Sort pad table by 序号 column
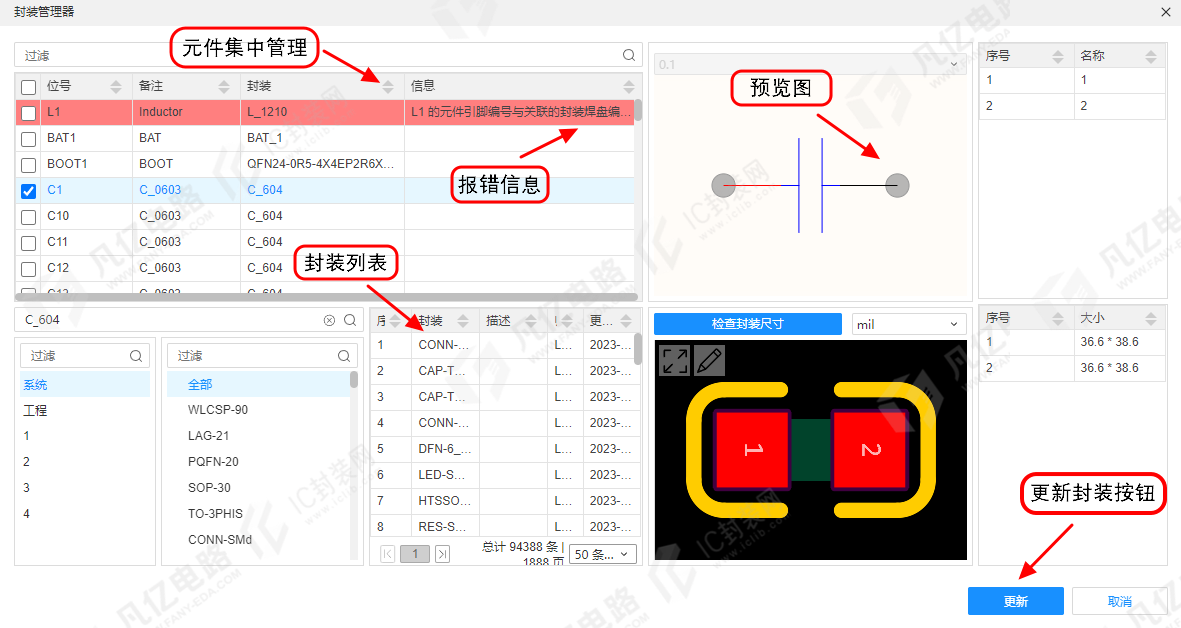Screen dimensions: 1181x628 (x=1057, y=319)
